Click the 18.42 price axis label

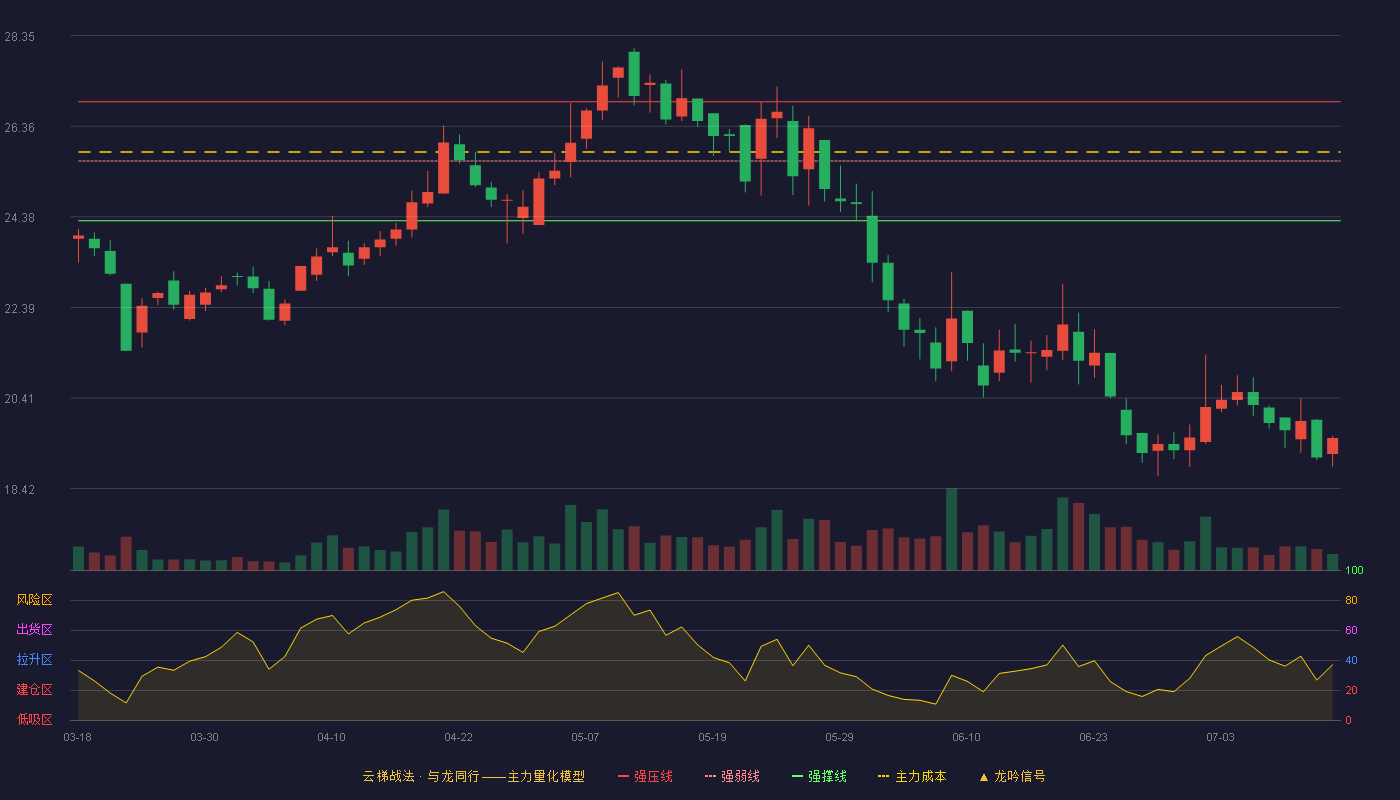pos(19,490)
